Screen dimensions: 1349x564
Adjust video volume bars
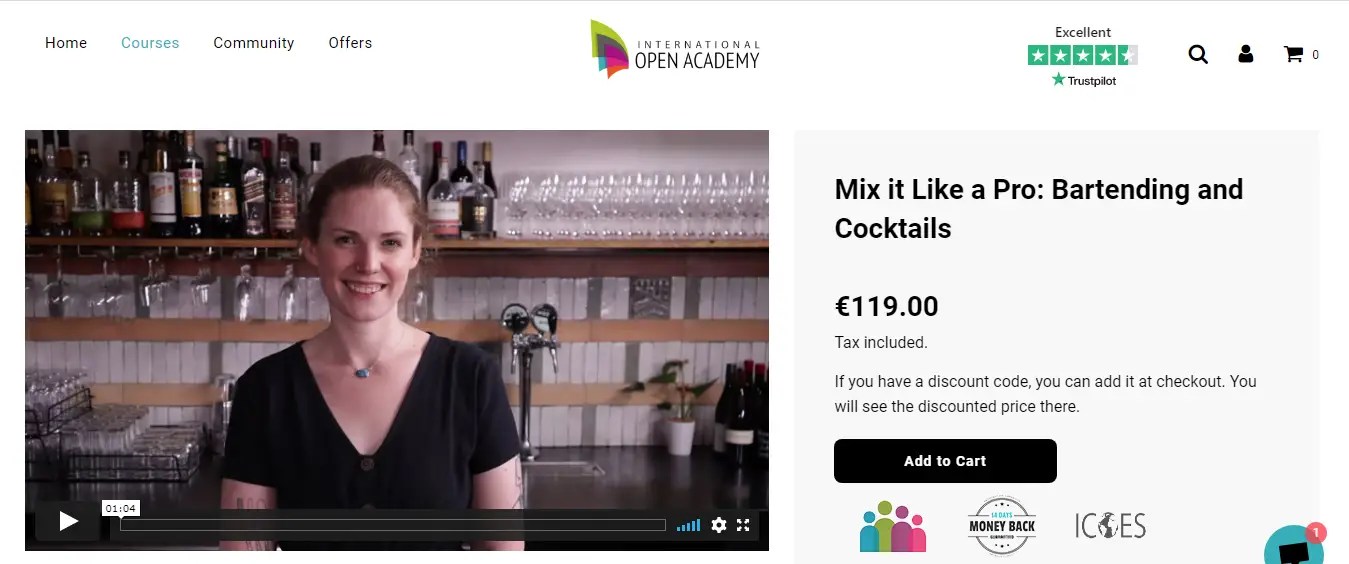pos(688,525)
